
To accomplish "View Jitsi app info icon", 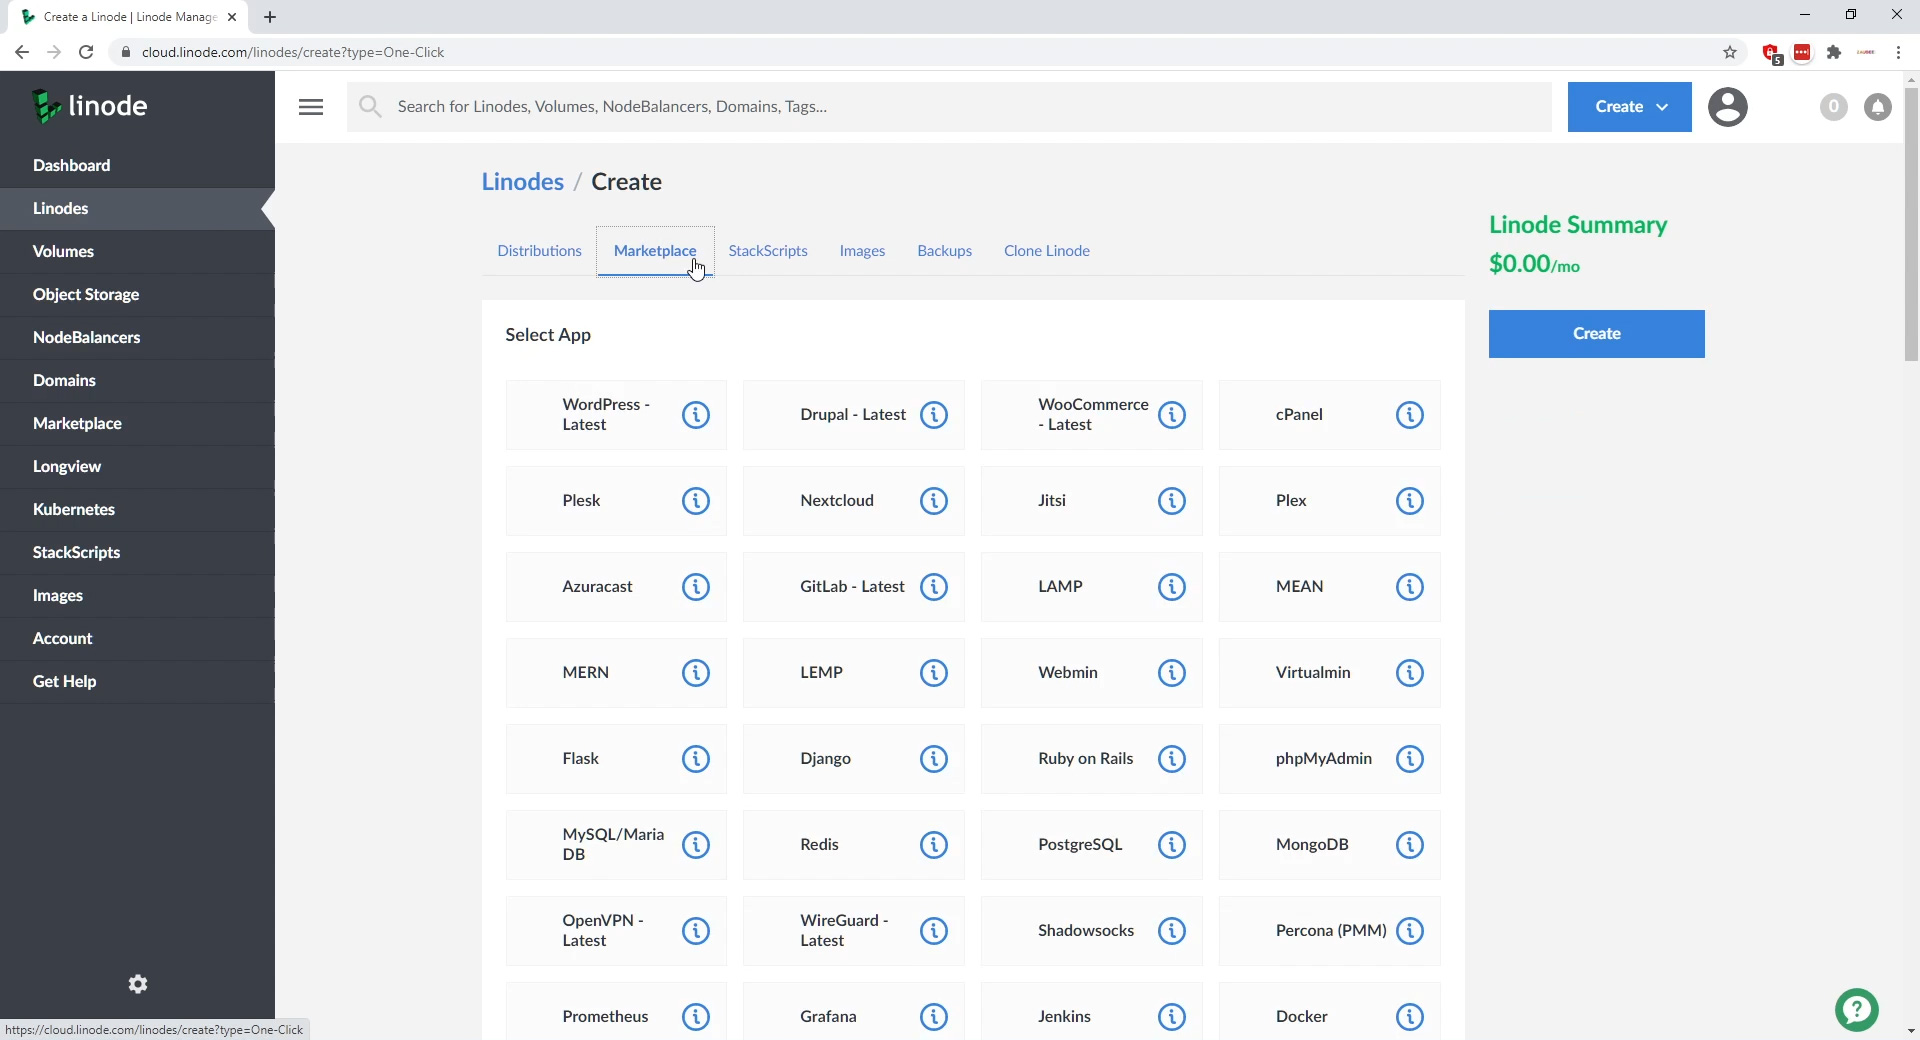I will (x=1172, y=501).
